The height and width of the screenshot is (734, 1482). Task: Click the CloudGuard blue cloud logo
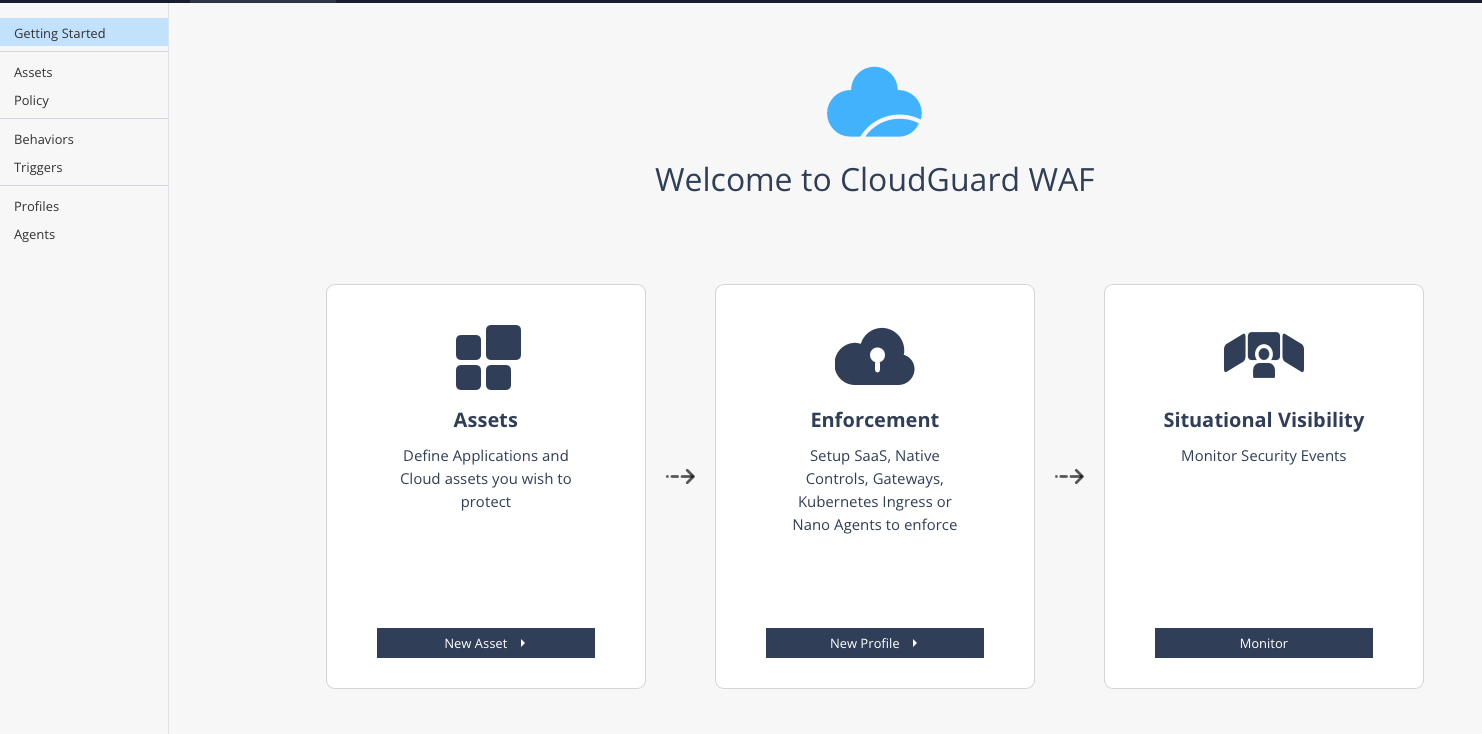(874, 102)
